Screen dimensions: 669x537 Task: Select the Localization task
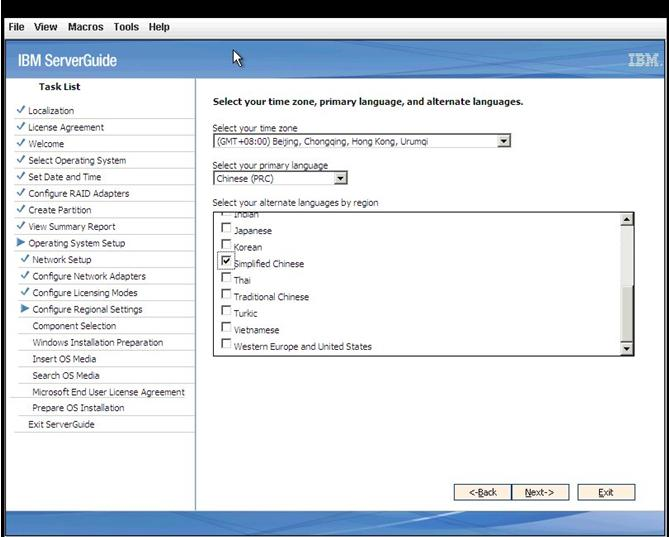[51, 111]
